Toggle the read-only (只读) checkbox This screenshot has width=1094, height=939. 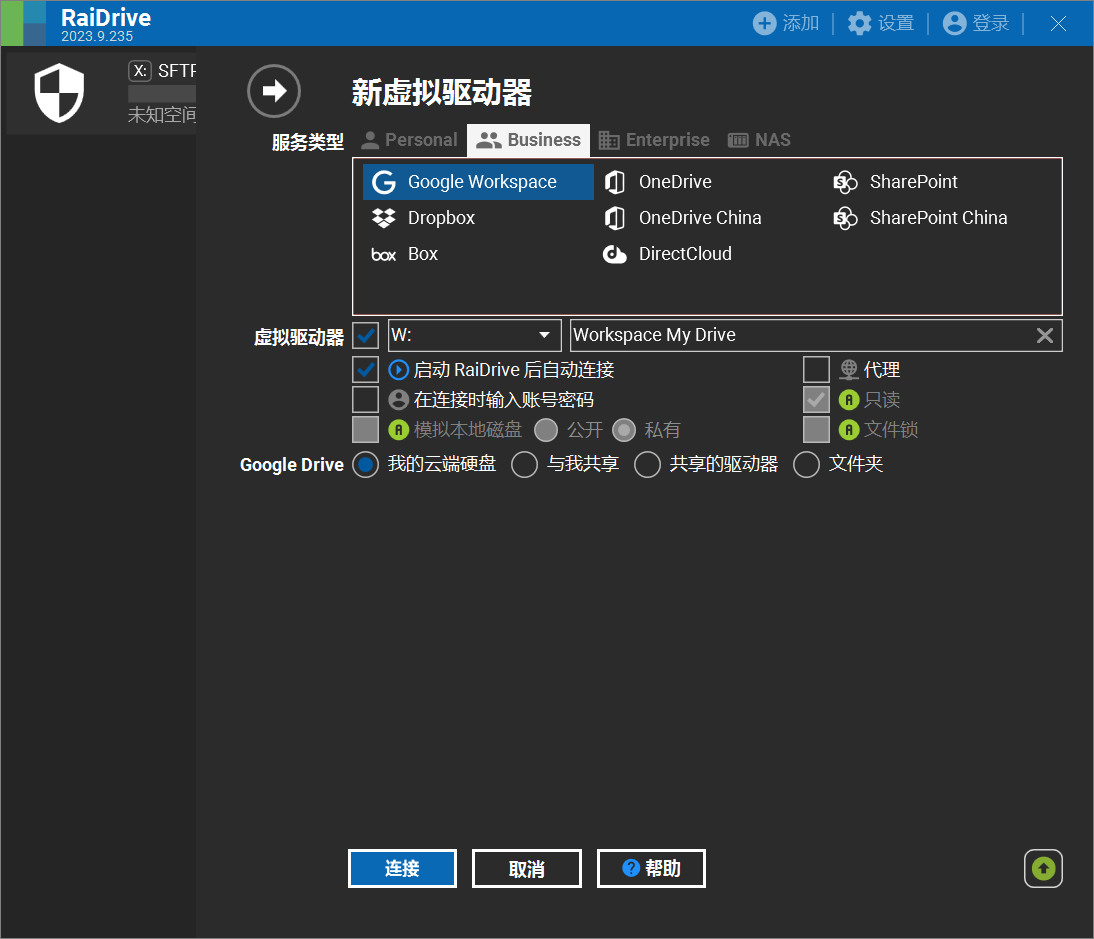pos(816,400)
